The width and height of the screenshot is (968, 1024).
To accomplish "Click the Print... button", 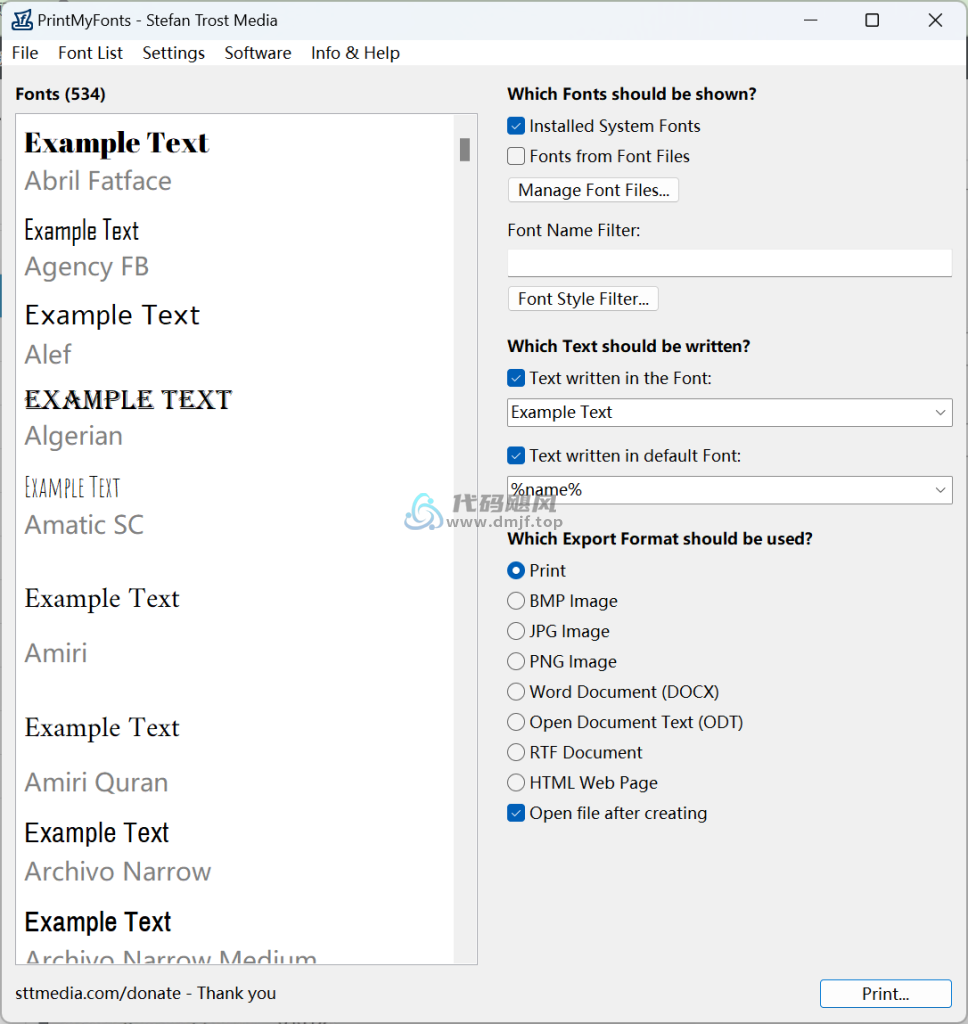I will (886, 993).
